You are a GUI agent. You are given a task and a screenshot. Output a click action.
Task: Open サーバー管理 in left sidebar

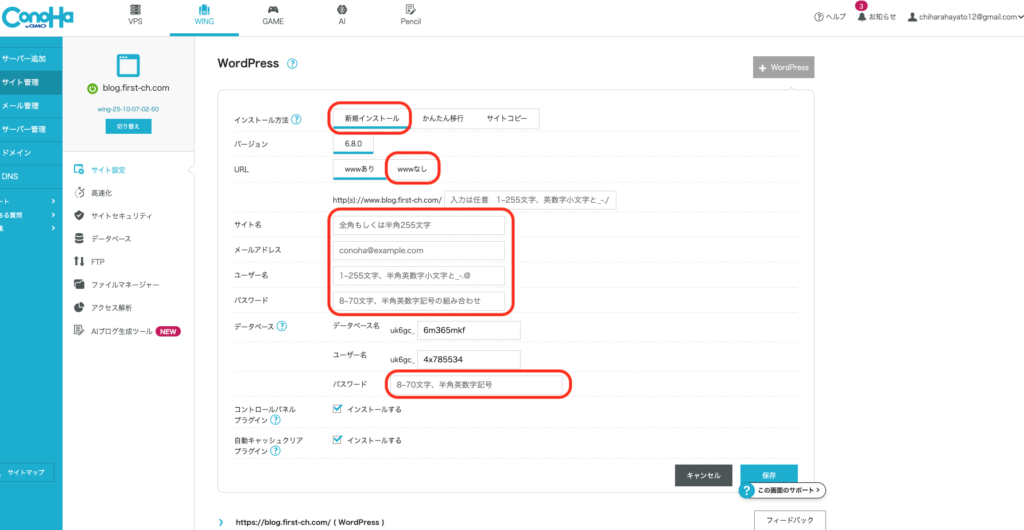[x=31, y=129]
